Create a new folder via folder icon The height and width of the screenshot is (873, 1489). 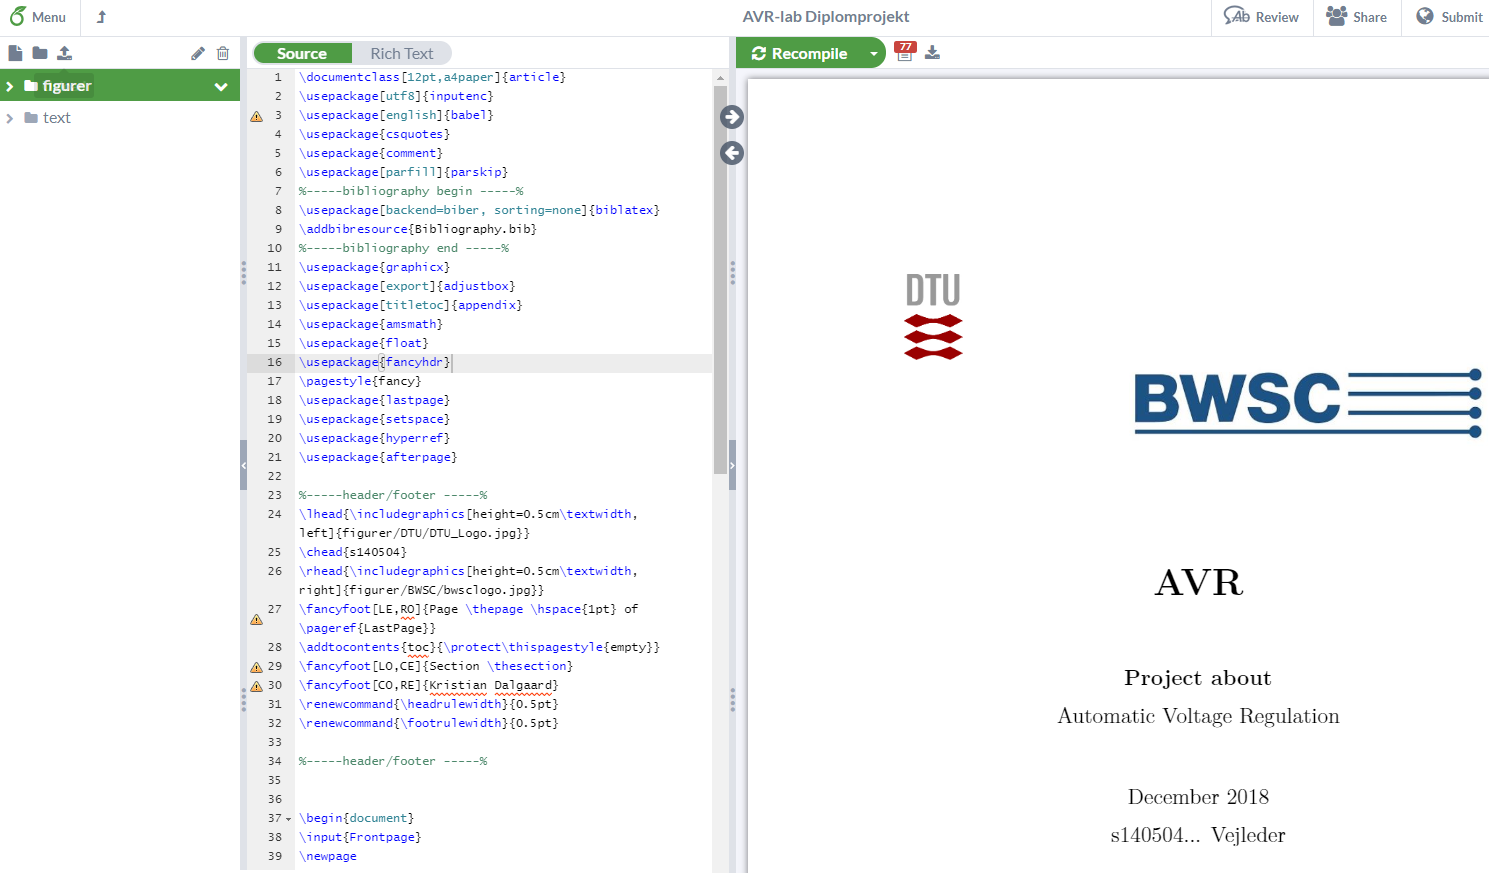pyautogui.click(x=40, y=53)
